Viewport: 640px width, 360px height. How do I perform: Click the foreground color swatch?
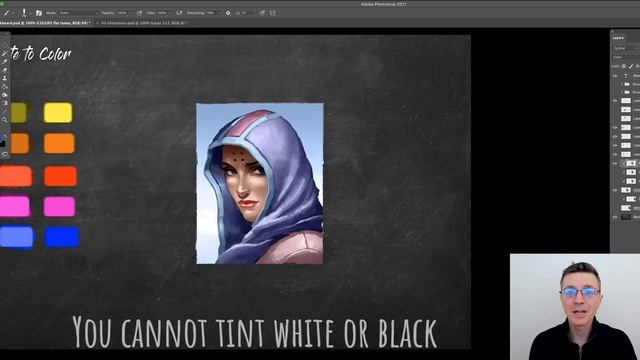pos(1,138)
